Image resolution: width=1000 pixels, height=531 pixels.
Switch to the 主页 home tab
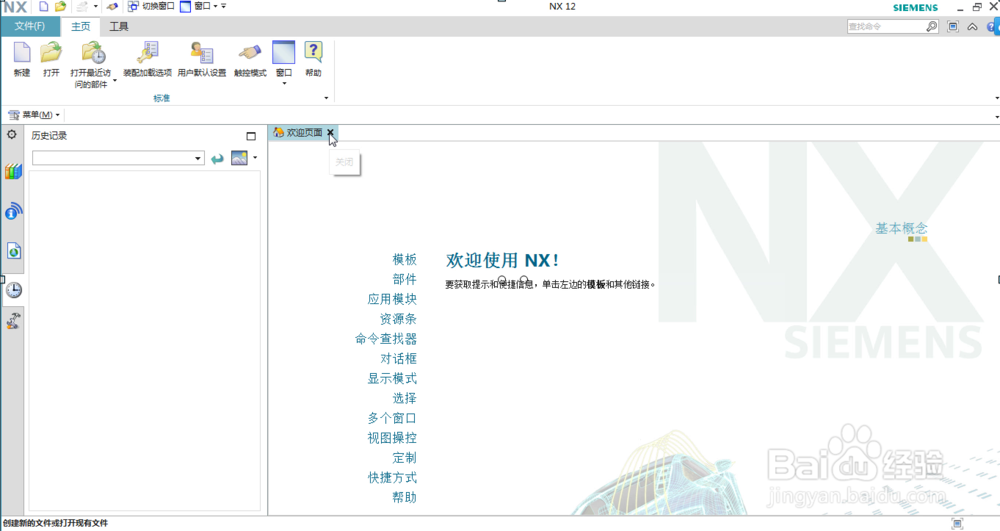[80, 26]
